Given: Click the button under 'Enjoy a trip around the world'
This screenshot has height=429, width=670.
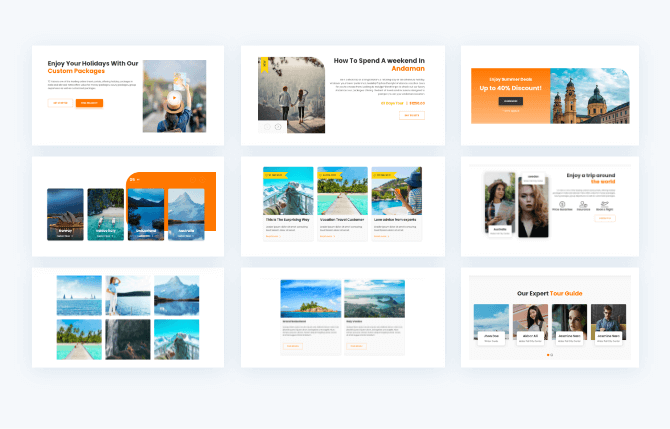Looking at the screenshot, I should pos(604,217).
